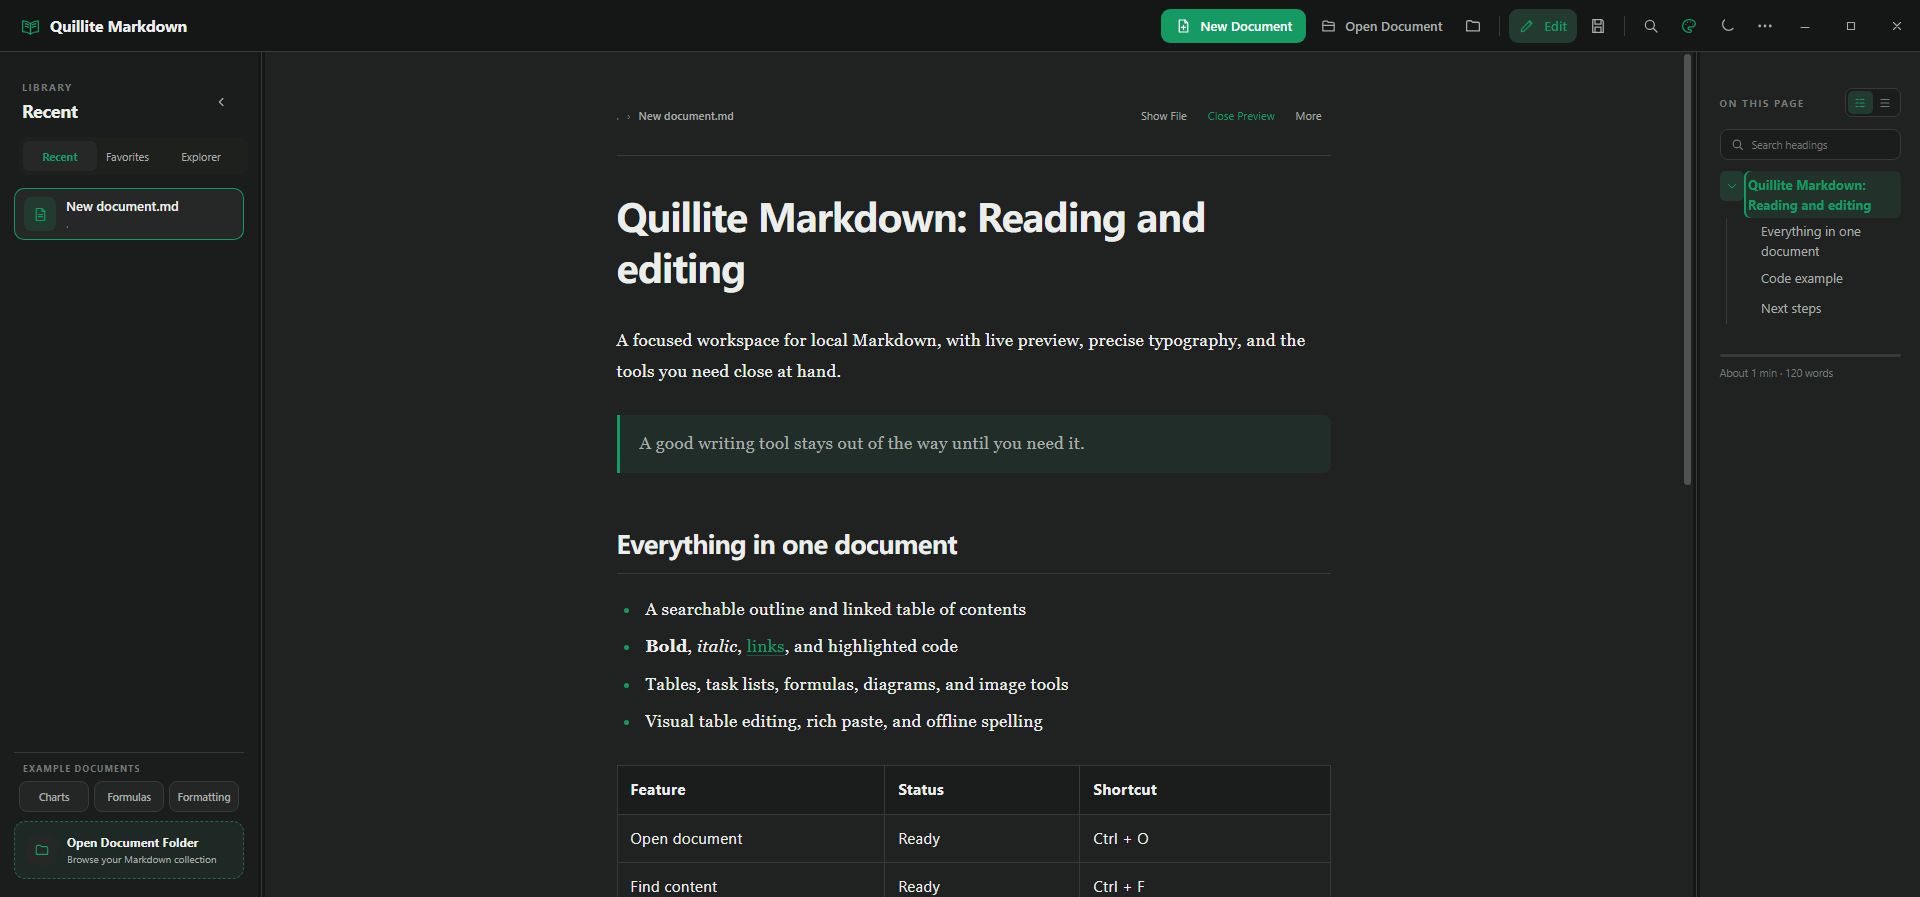Click the New document.md breadcrumb

pyautogui.click(x=686, y=116)
